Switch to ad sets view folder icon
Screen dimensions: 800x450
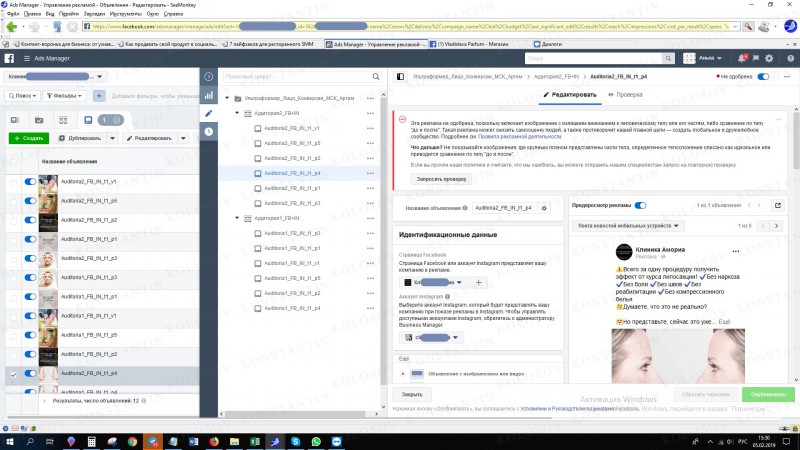(39, 120)
